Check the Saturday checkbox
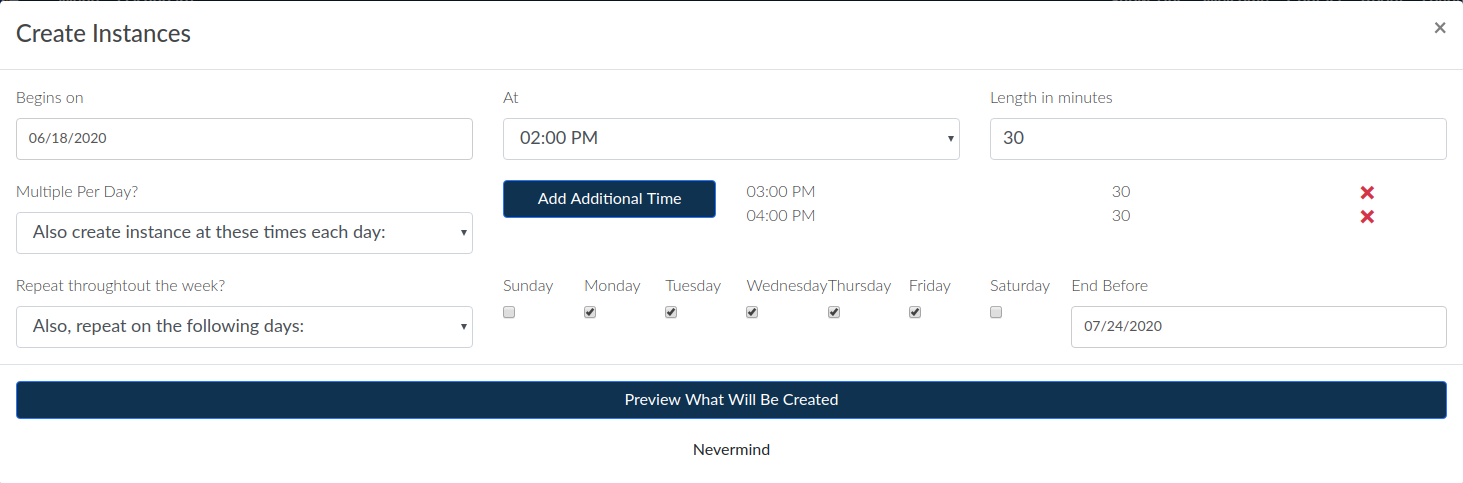The height and width of the screenshot is (483, 1463). pos(996,312)
